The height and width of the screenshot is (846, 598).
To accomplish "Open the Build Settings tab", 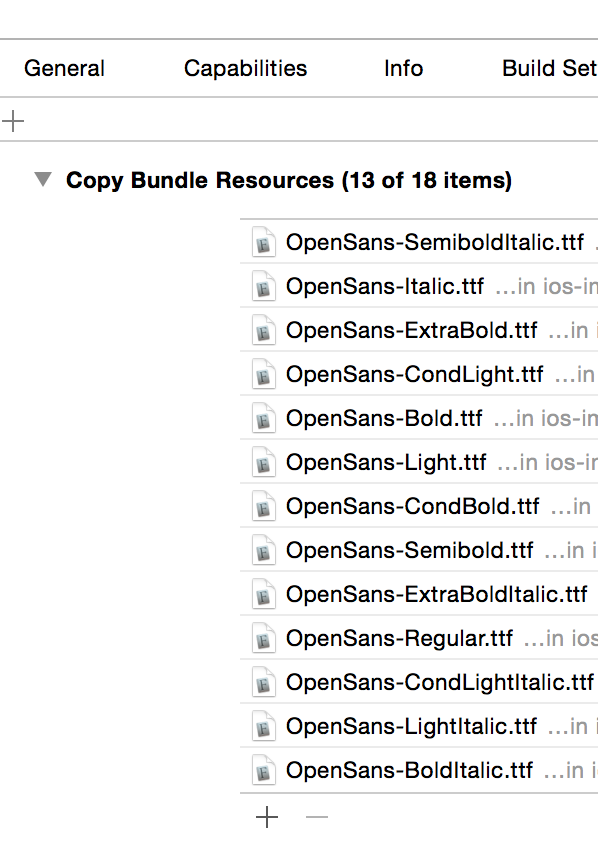I will tap(549, 68).
